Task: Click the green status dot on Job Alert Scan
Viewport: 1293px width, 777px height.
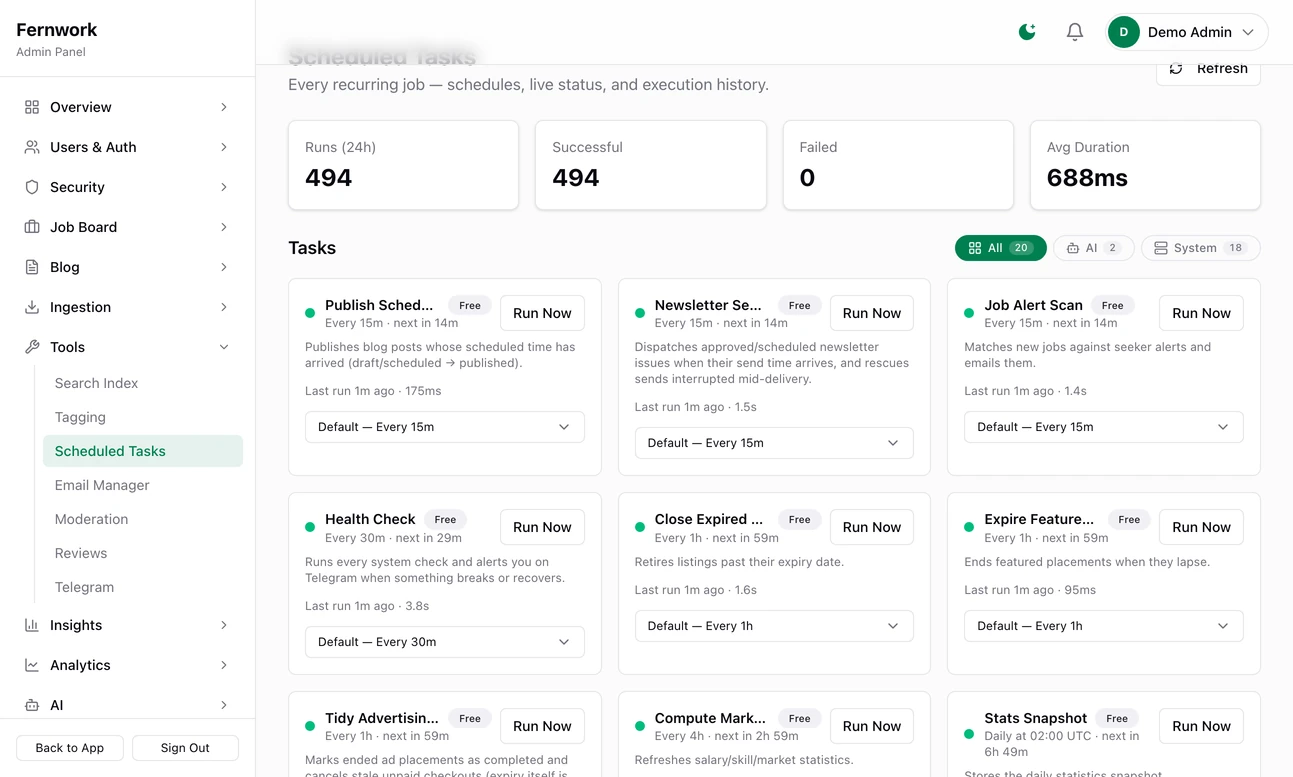Action: point(969,313)
